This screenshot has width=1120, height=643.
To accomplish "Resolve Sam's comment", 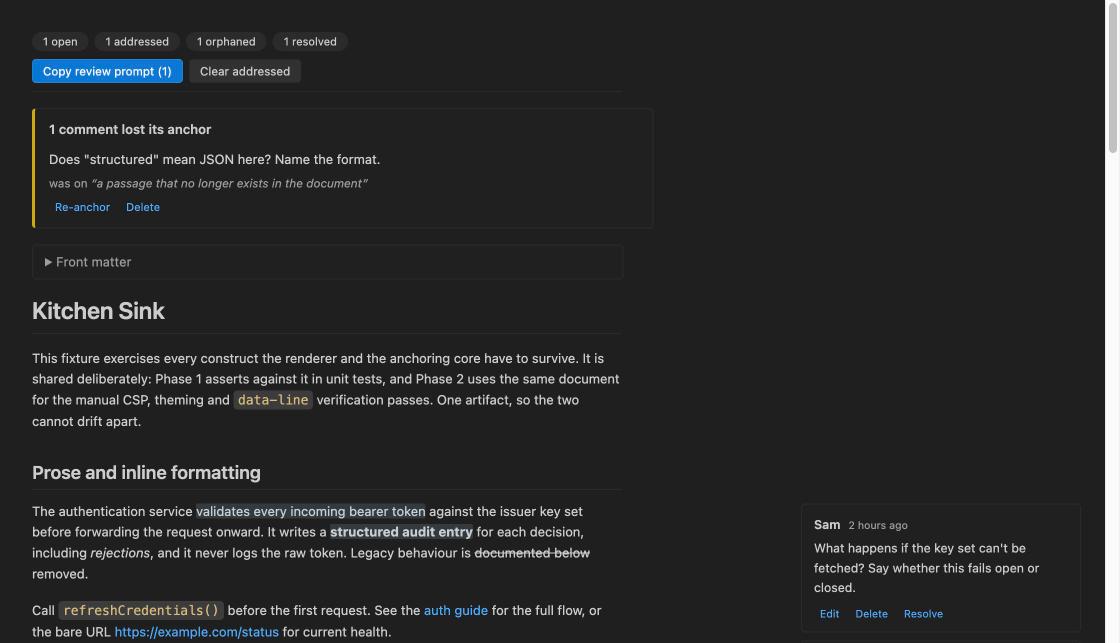I will pos(923,614).
